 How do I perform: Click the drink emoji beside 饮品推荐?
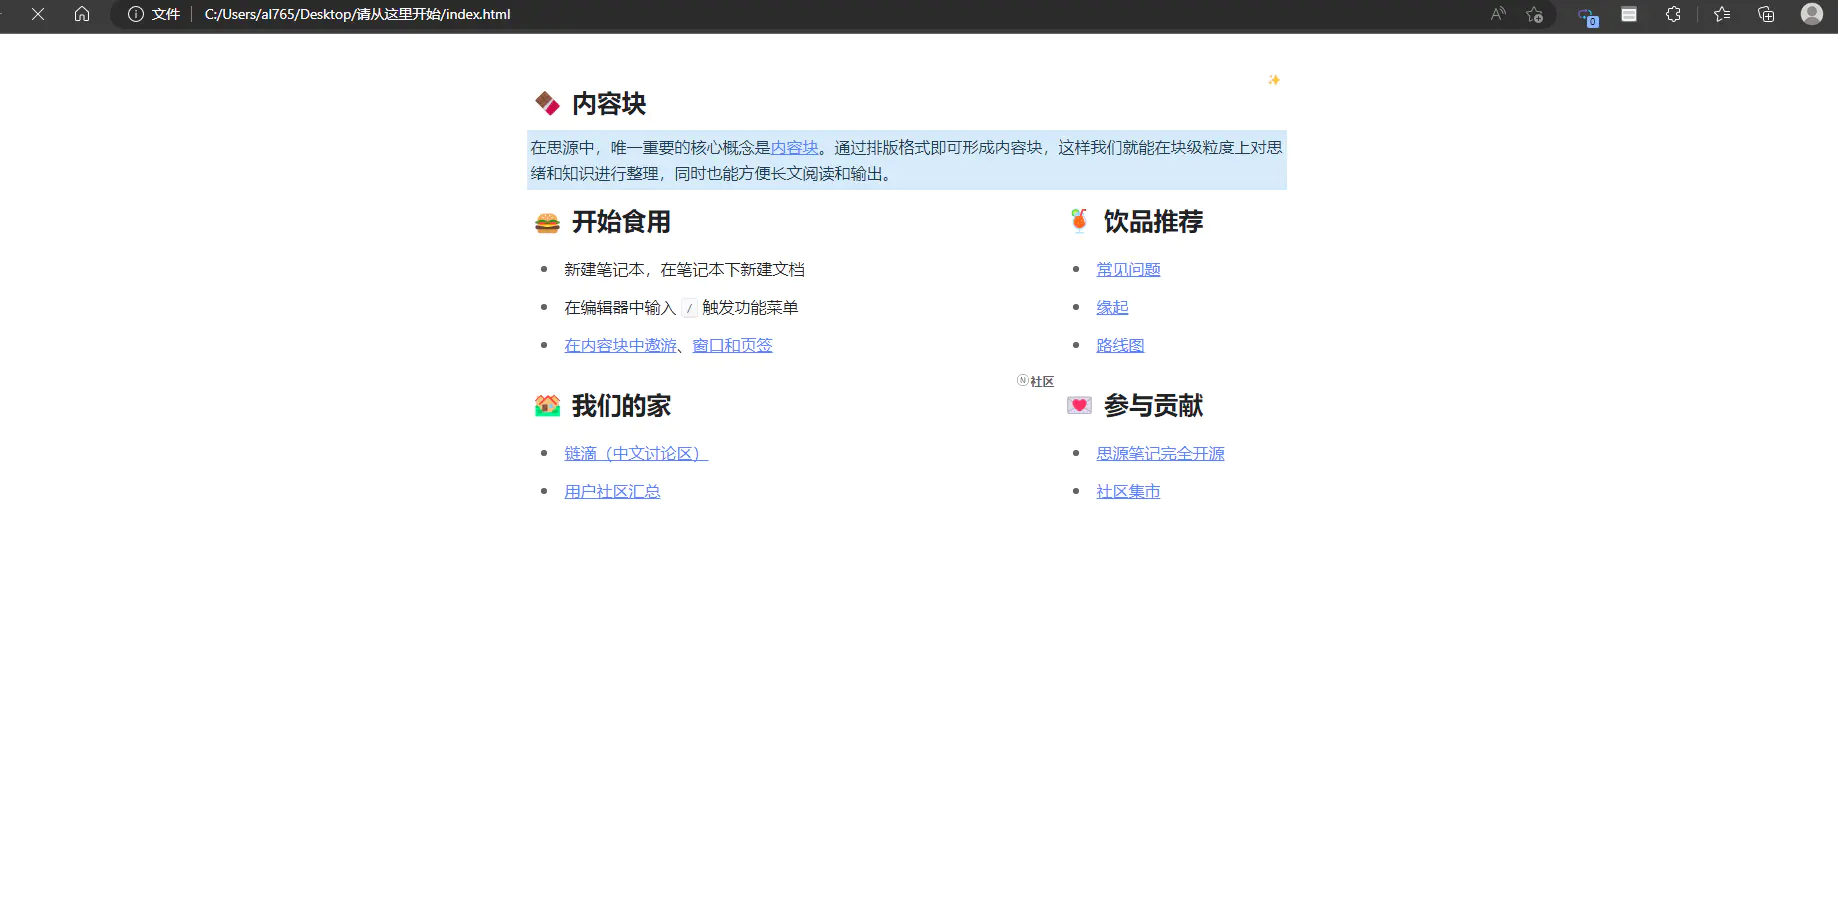pos(1079,221)
